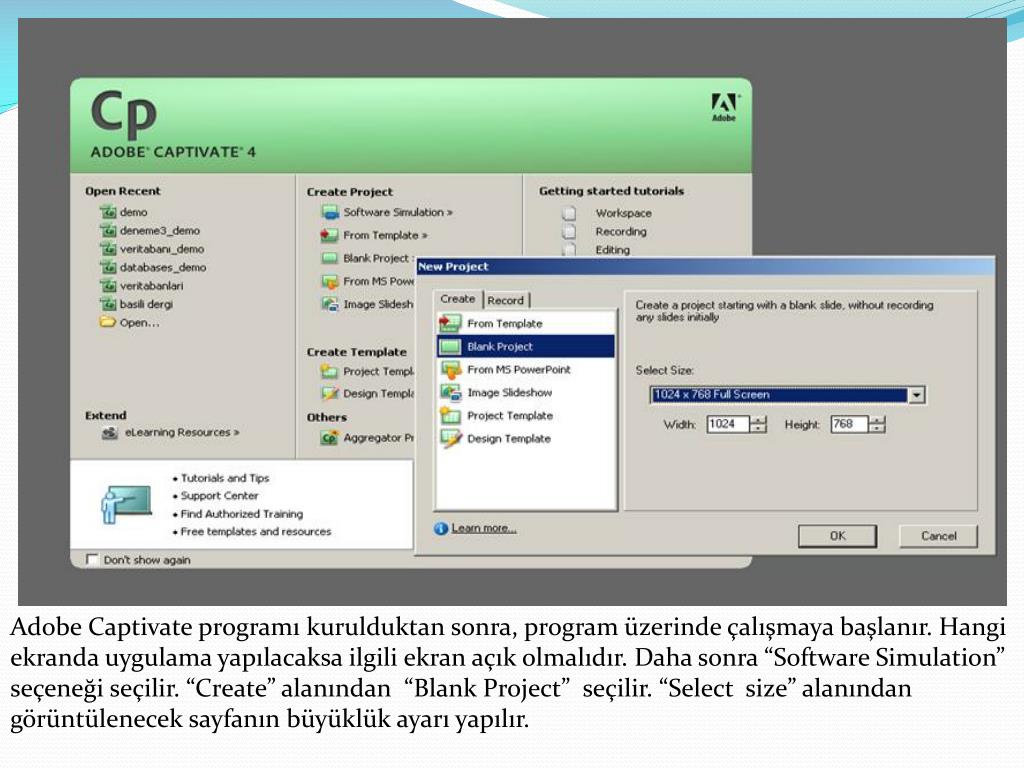Click the Image Slideshow icon on welcome screen

(330, 304)
